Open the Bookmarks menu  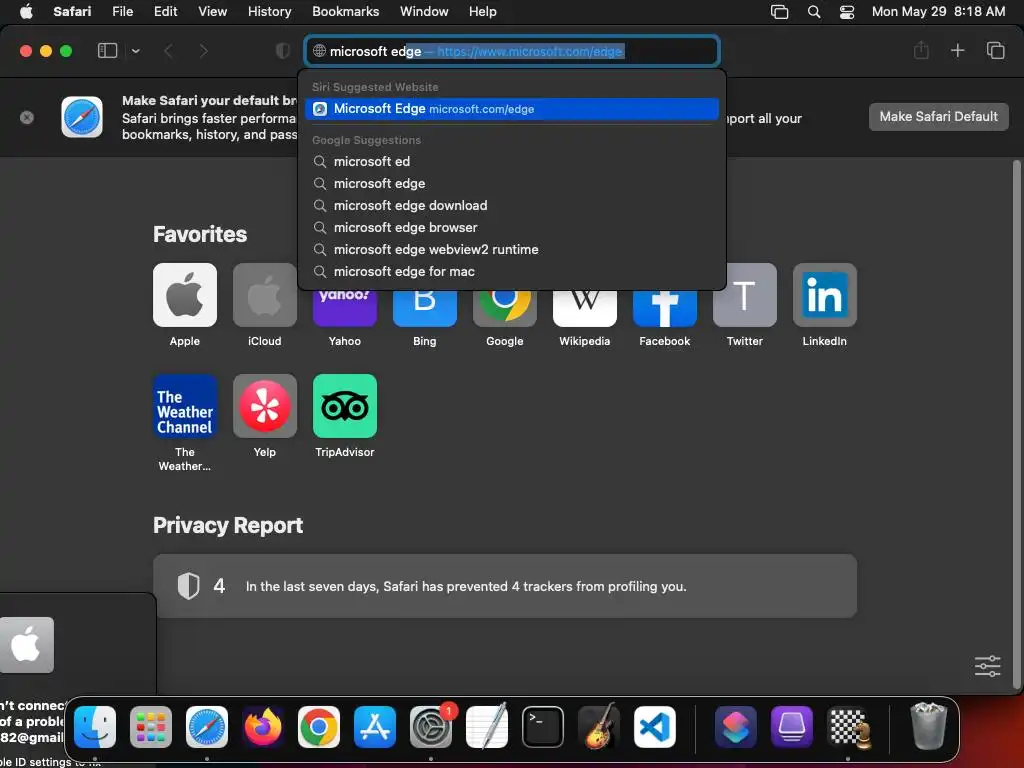click(345, 12)
